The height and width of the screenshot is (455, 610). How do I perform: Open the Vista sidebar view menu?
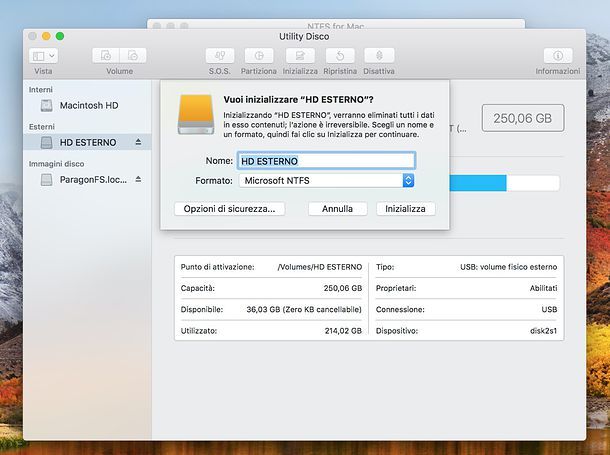click(x=43, y=56)
